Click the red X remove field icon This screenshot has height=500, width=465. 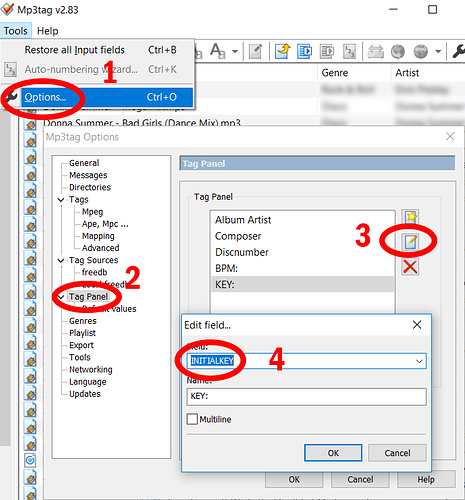click(410, 267)
